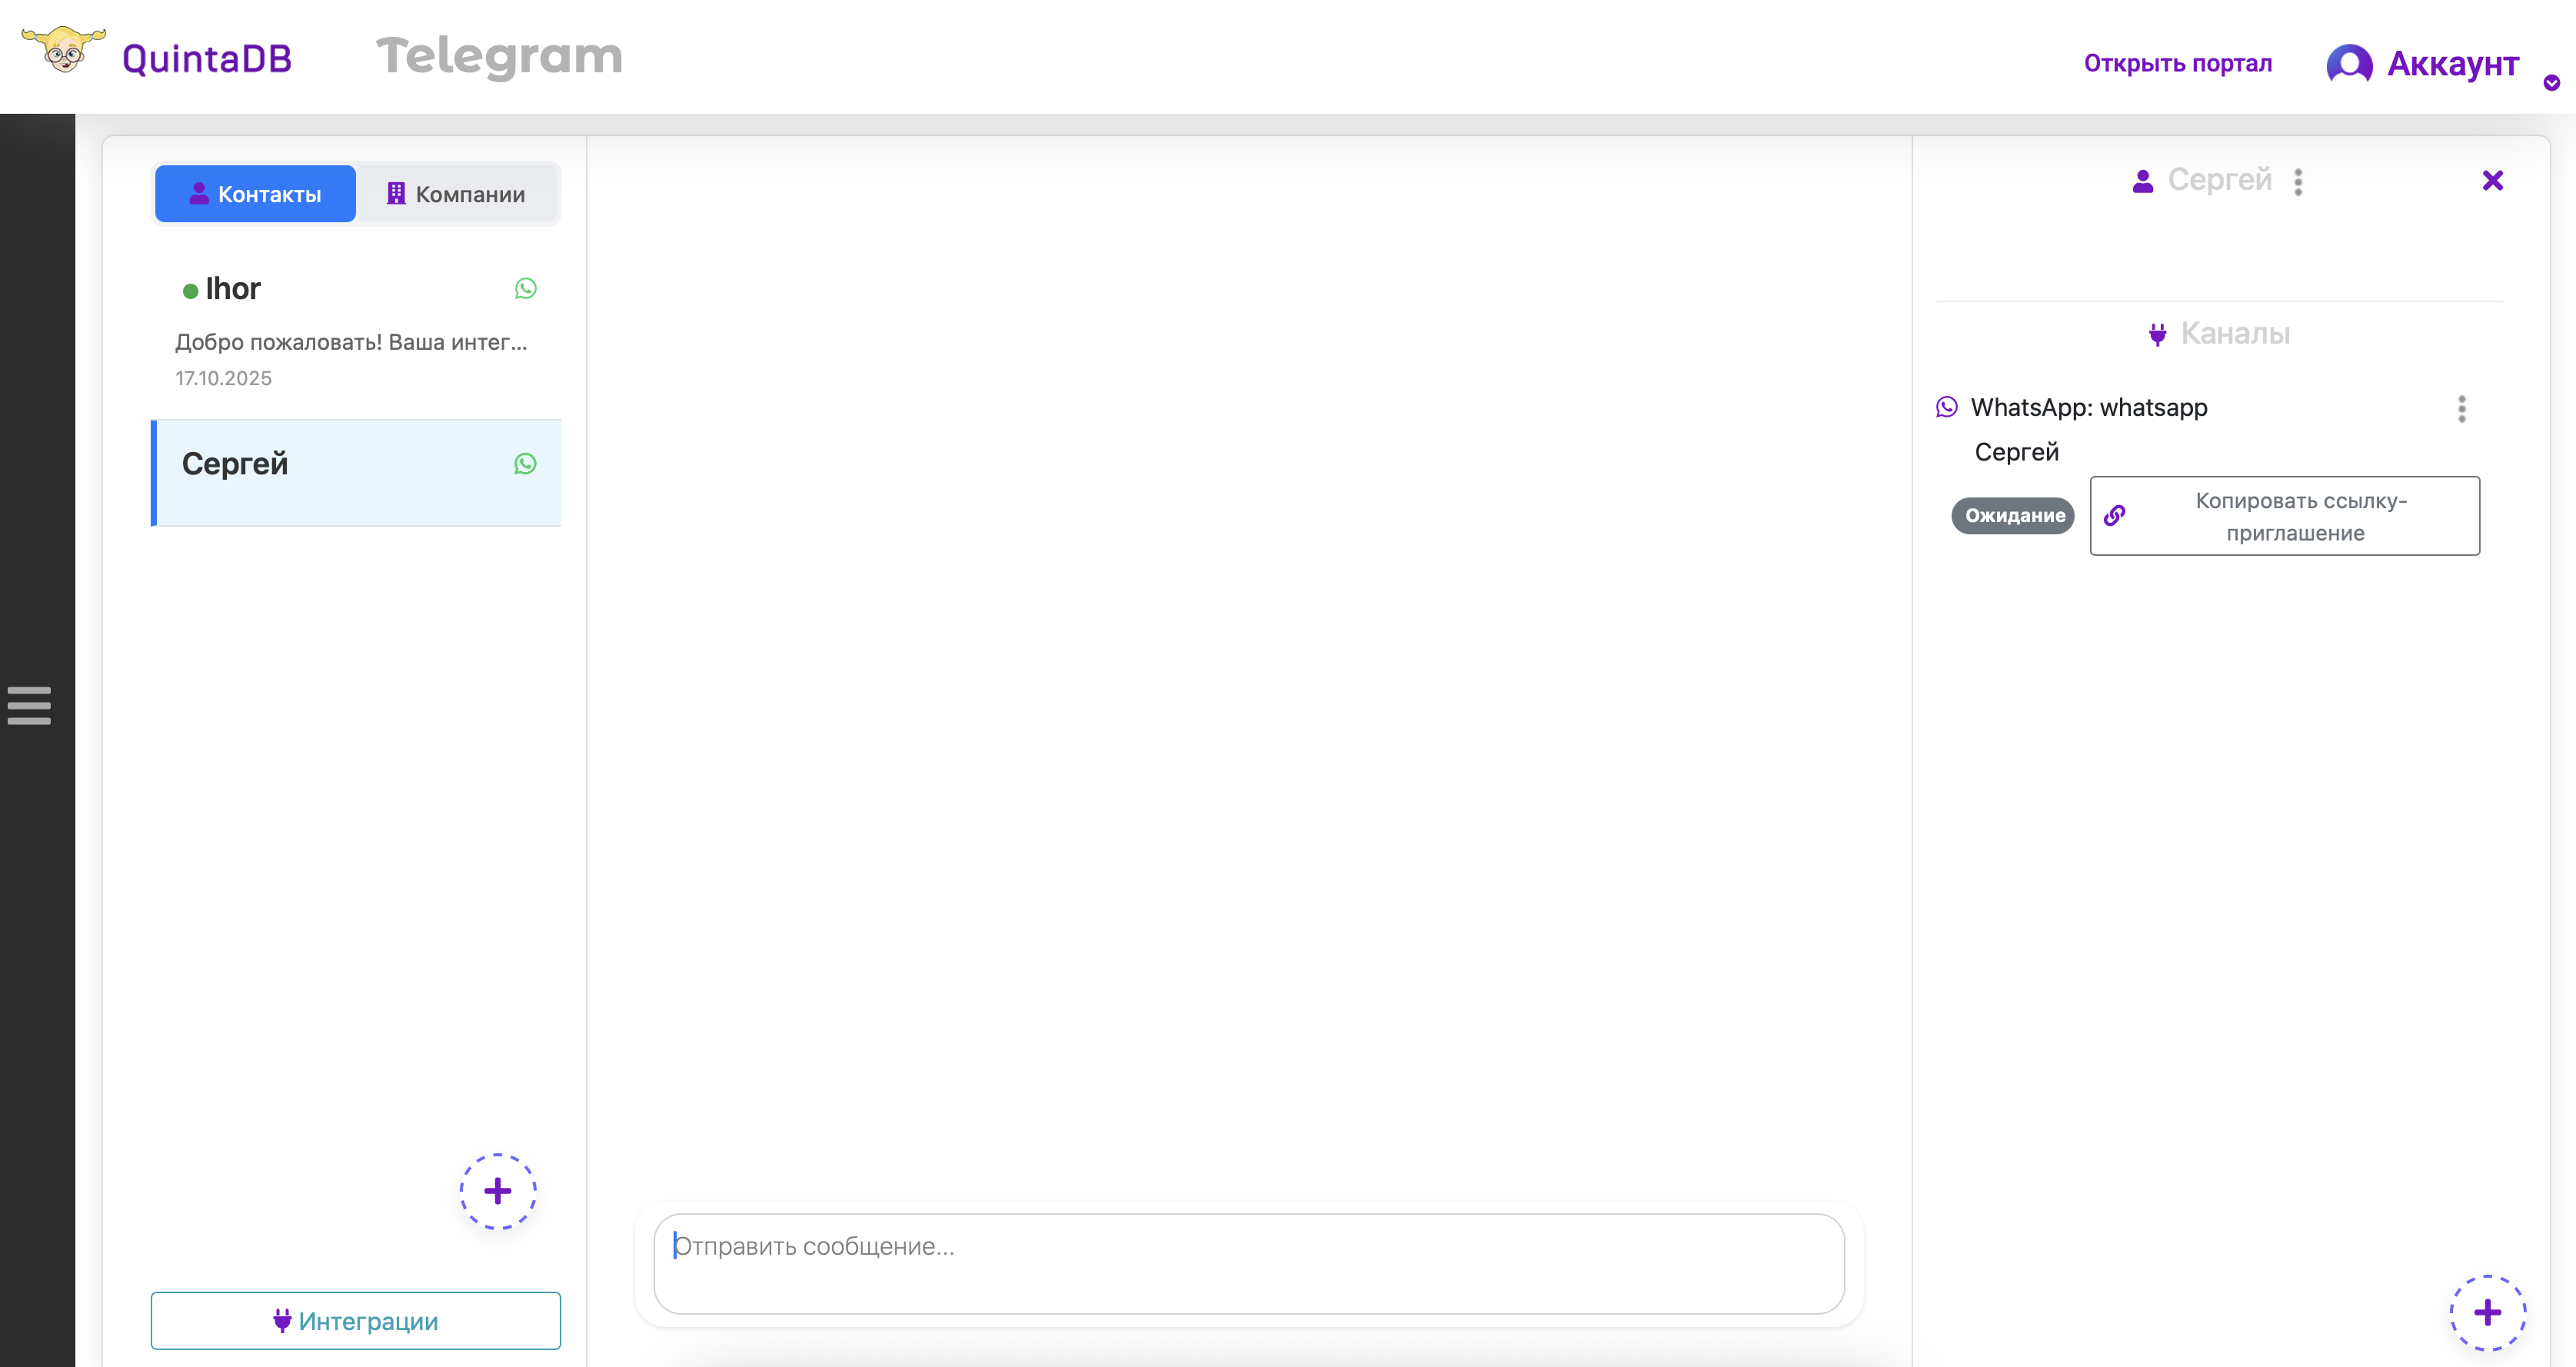The width and height of the screenshot is (2576, 1367).
Task: Click the plus icon in the bottom right corner
Action: click(2488, 1312)
